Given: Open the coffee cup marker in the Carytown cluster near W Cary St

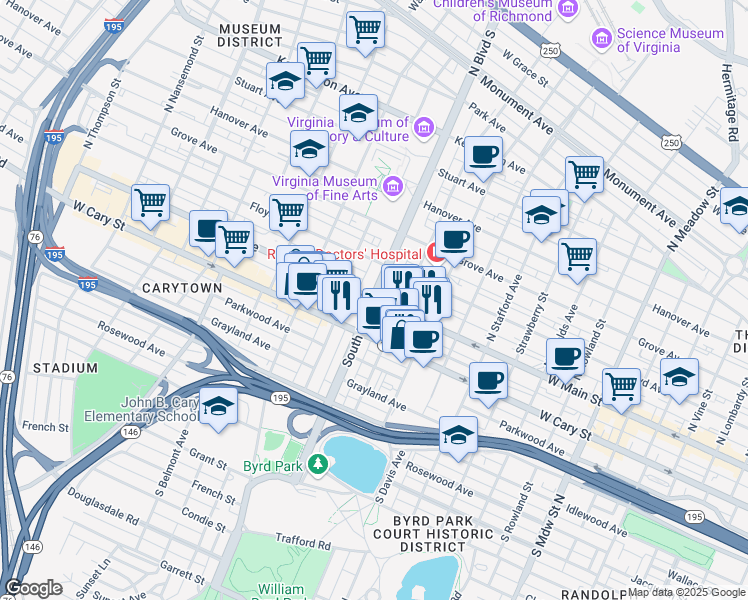Looking at the screenshot, I should pos(307,283).
